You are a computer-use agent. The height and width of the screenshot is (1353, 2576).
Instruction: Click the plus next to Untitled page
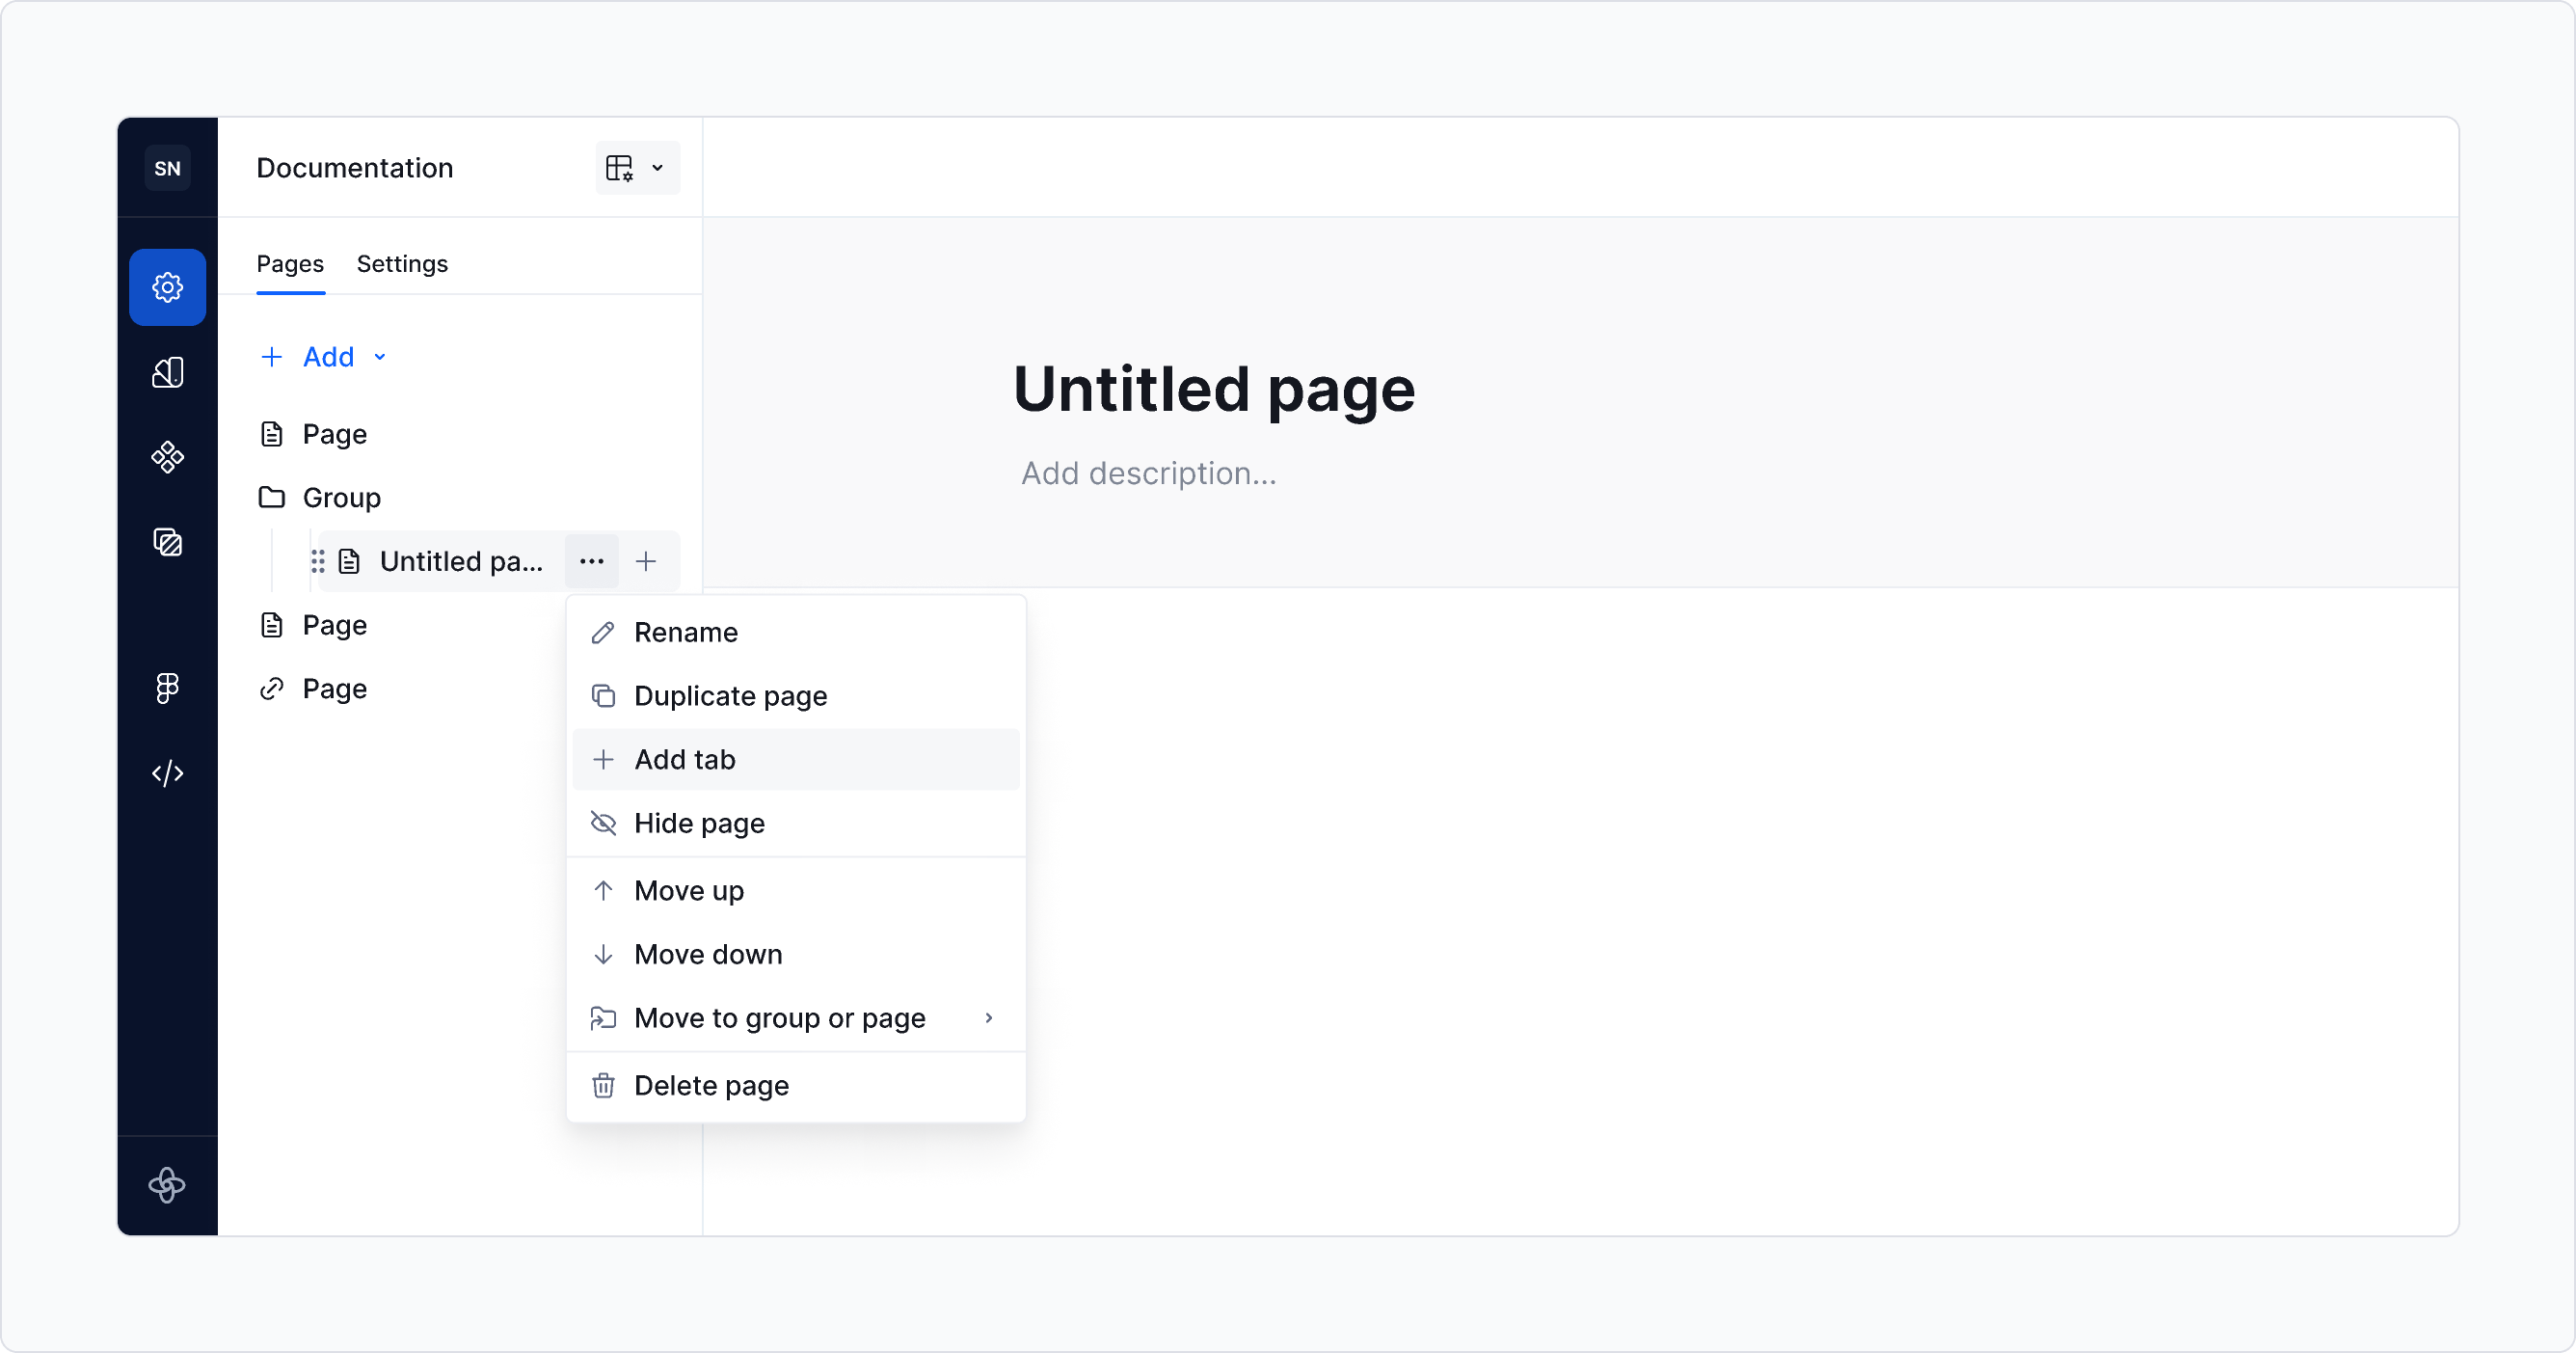[647, 561]
